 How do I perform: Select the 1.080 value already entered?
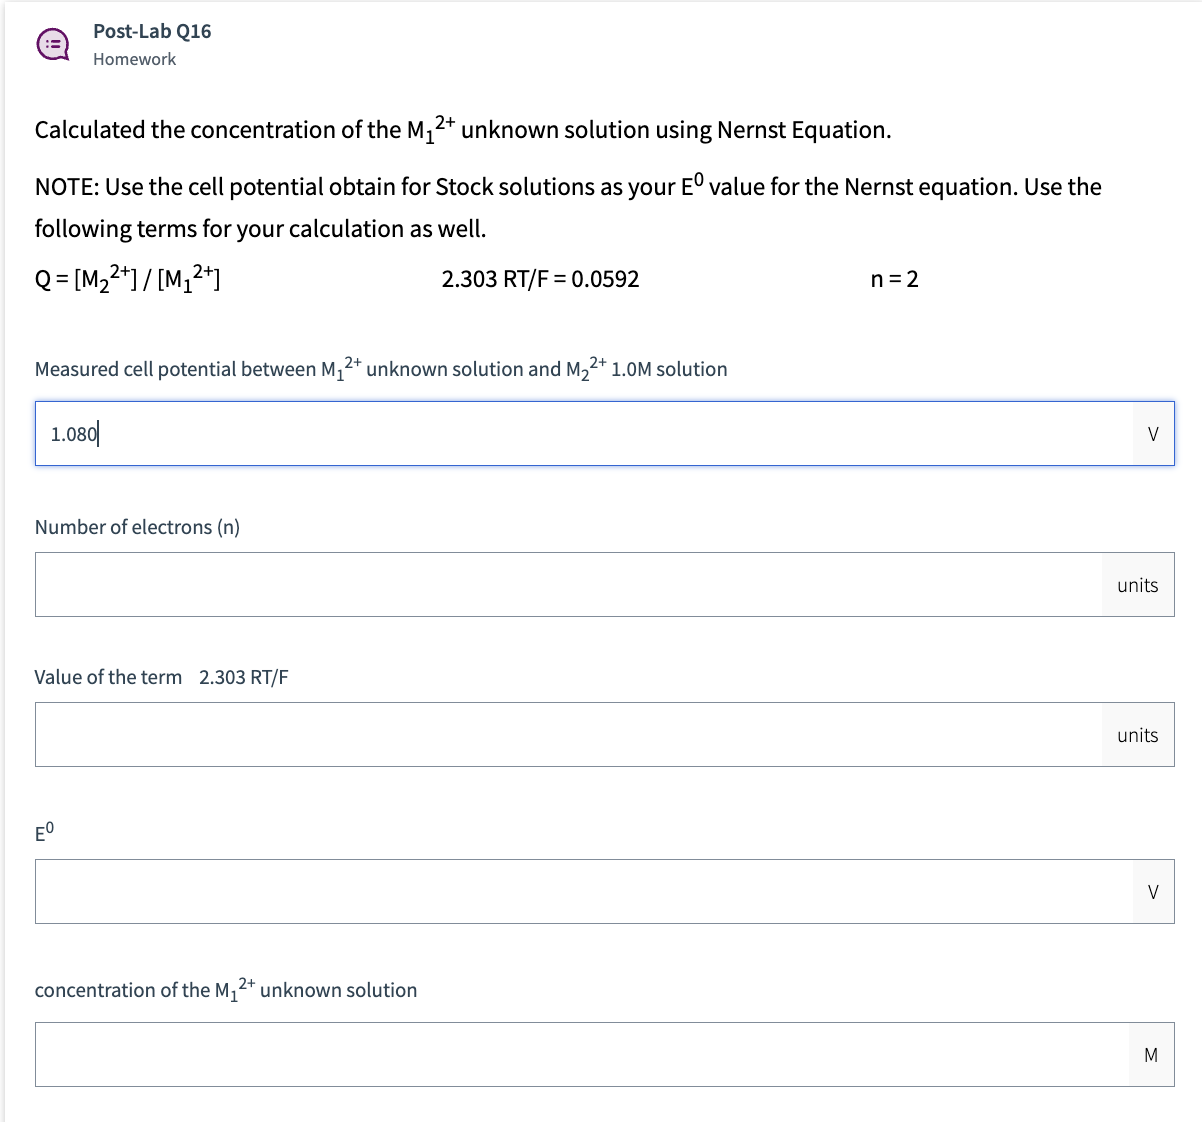click(x=70, y=433)
